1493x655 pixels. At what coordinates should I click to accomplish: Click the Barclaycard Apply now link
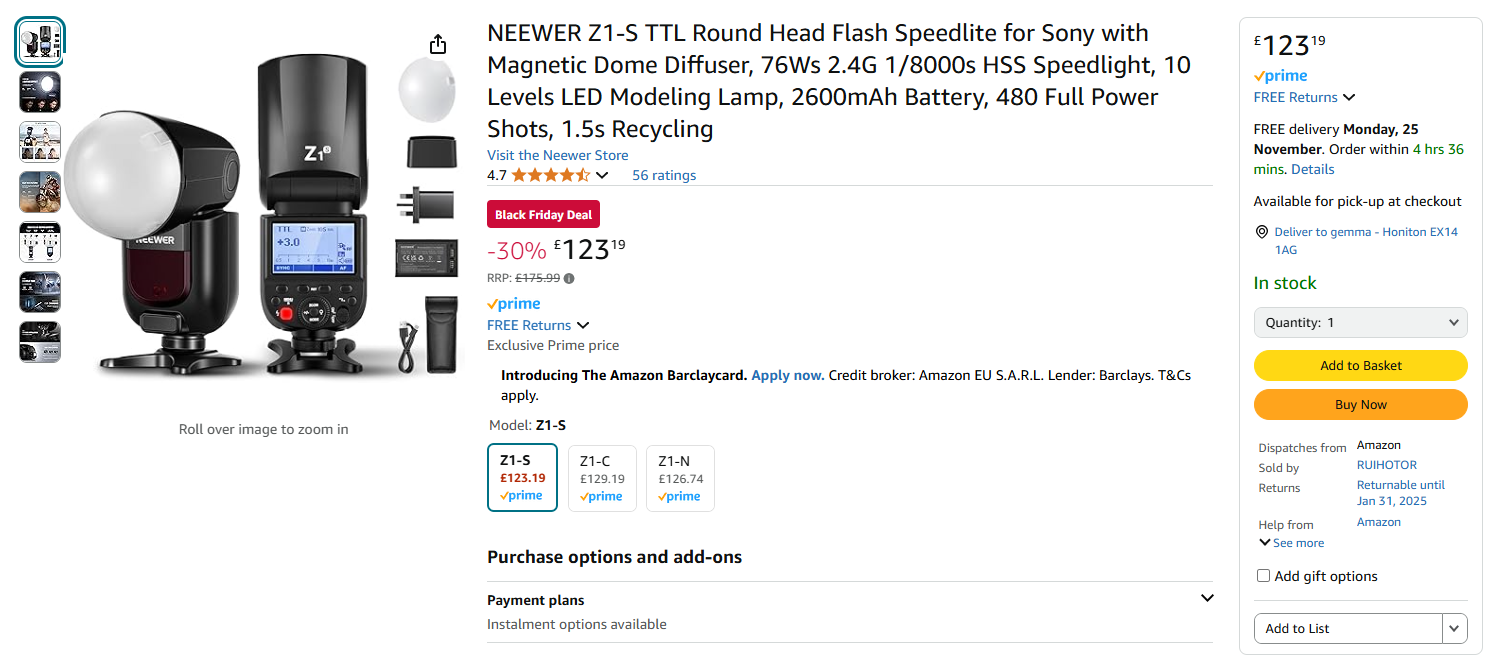pyautogui.click(x=788, y=375)
